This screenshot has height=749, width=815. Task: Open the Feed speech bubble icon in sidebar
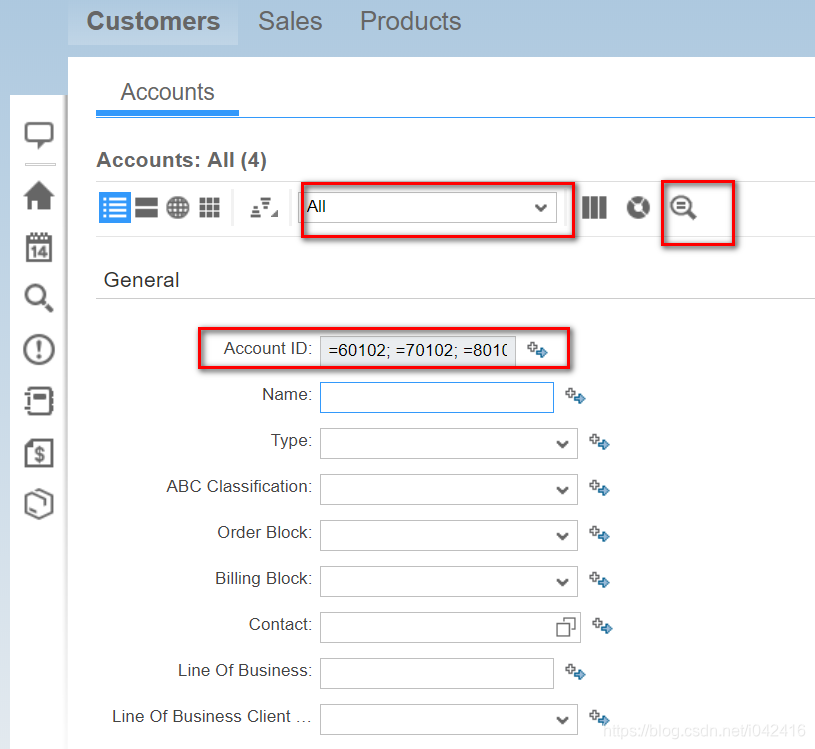[x=39, y=136]
